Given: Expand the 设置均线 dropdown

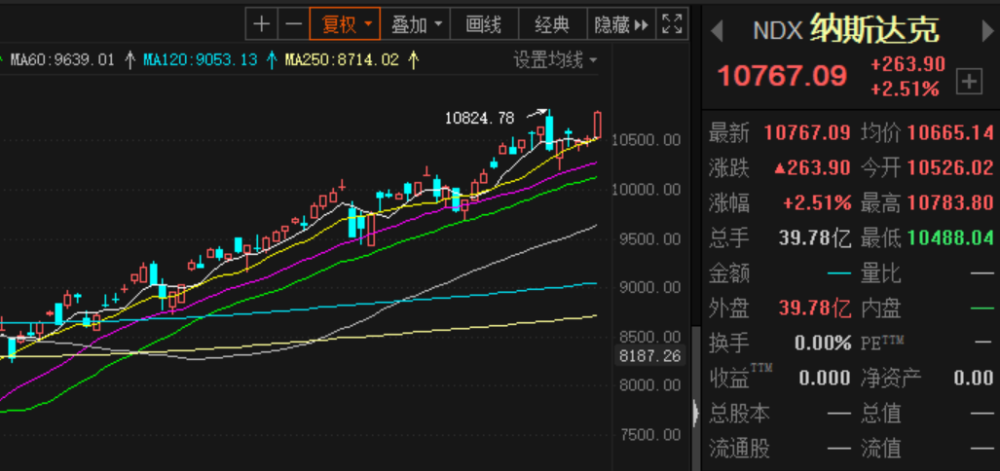Looking at the screenshot, I should coord(555,61).
